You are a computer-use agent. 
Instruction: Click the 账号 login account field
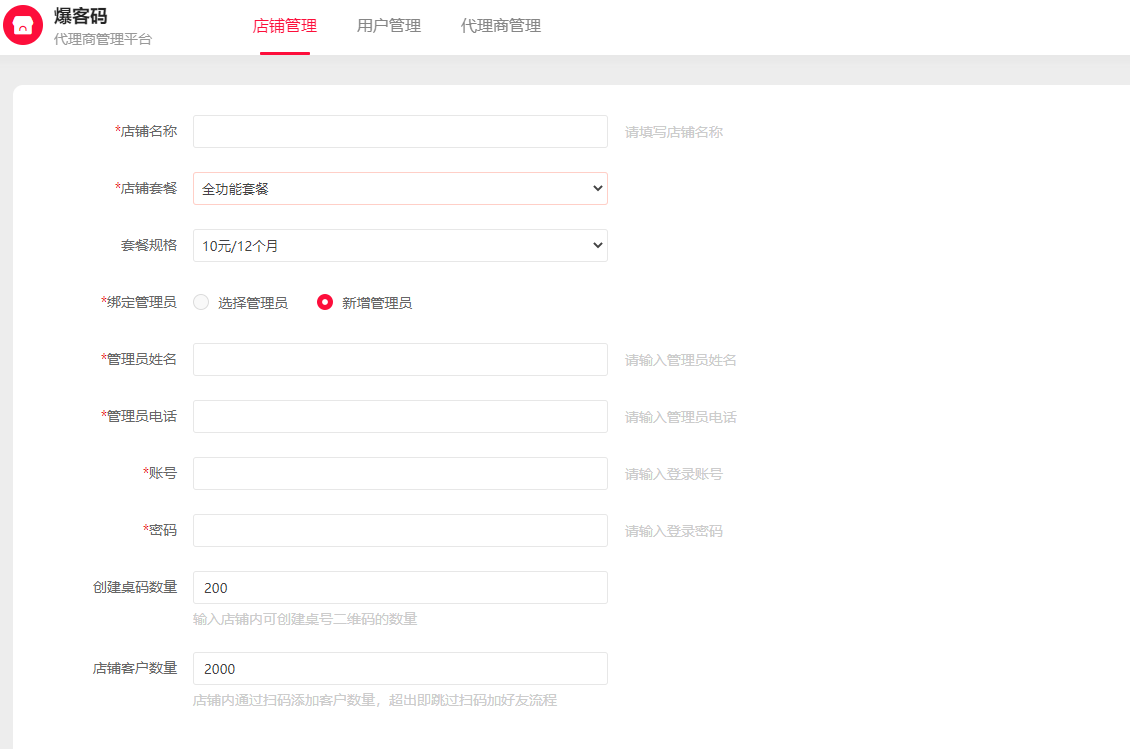pos(400,473)
